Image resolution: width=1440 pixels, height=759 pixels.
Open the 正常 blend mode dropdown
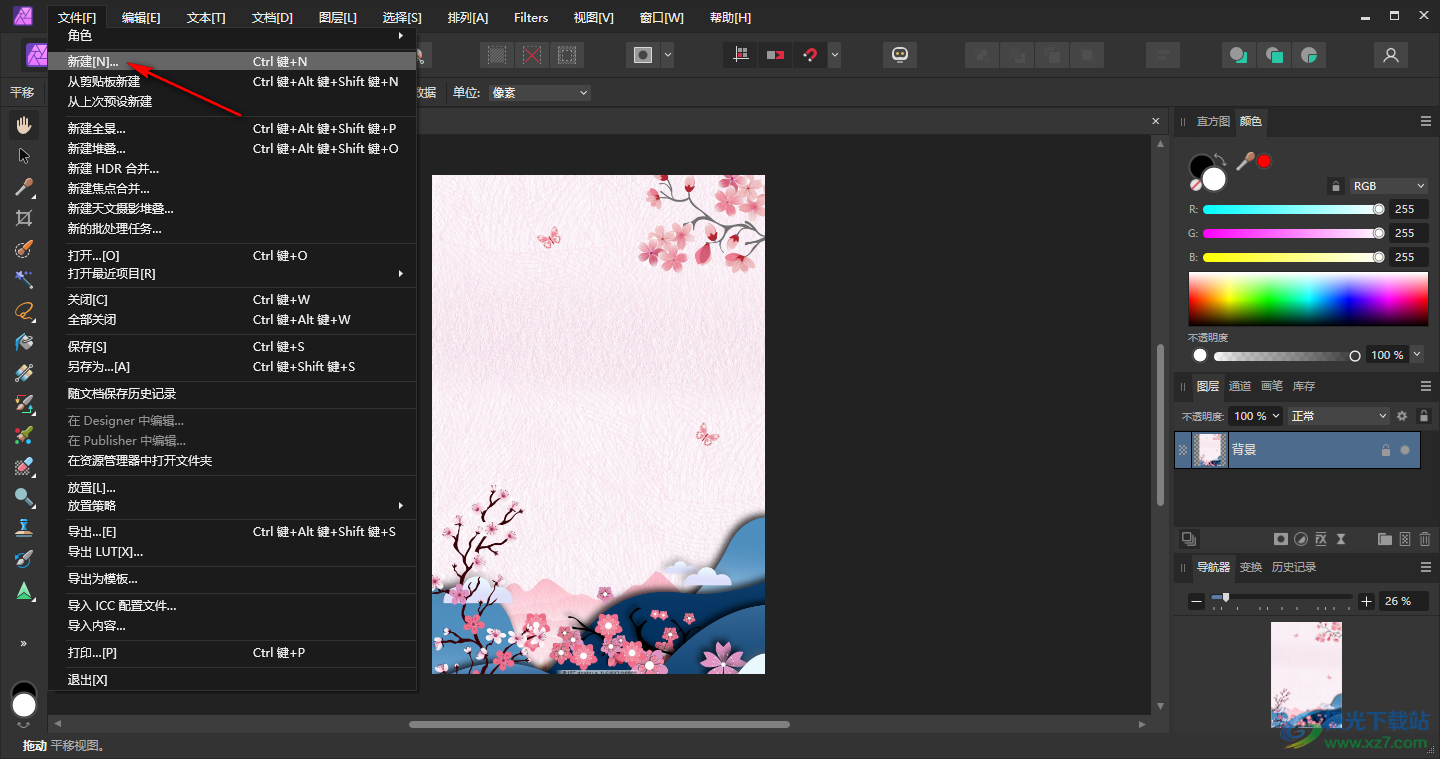click(1340, 416)
